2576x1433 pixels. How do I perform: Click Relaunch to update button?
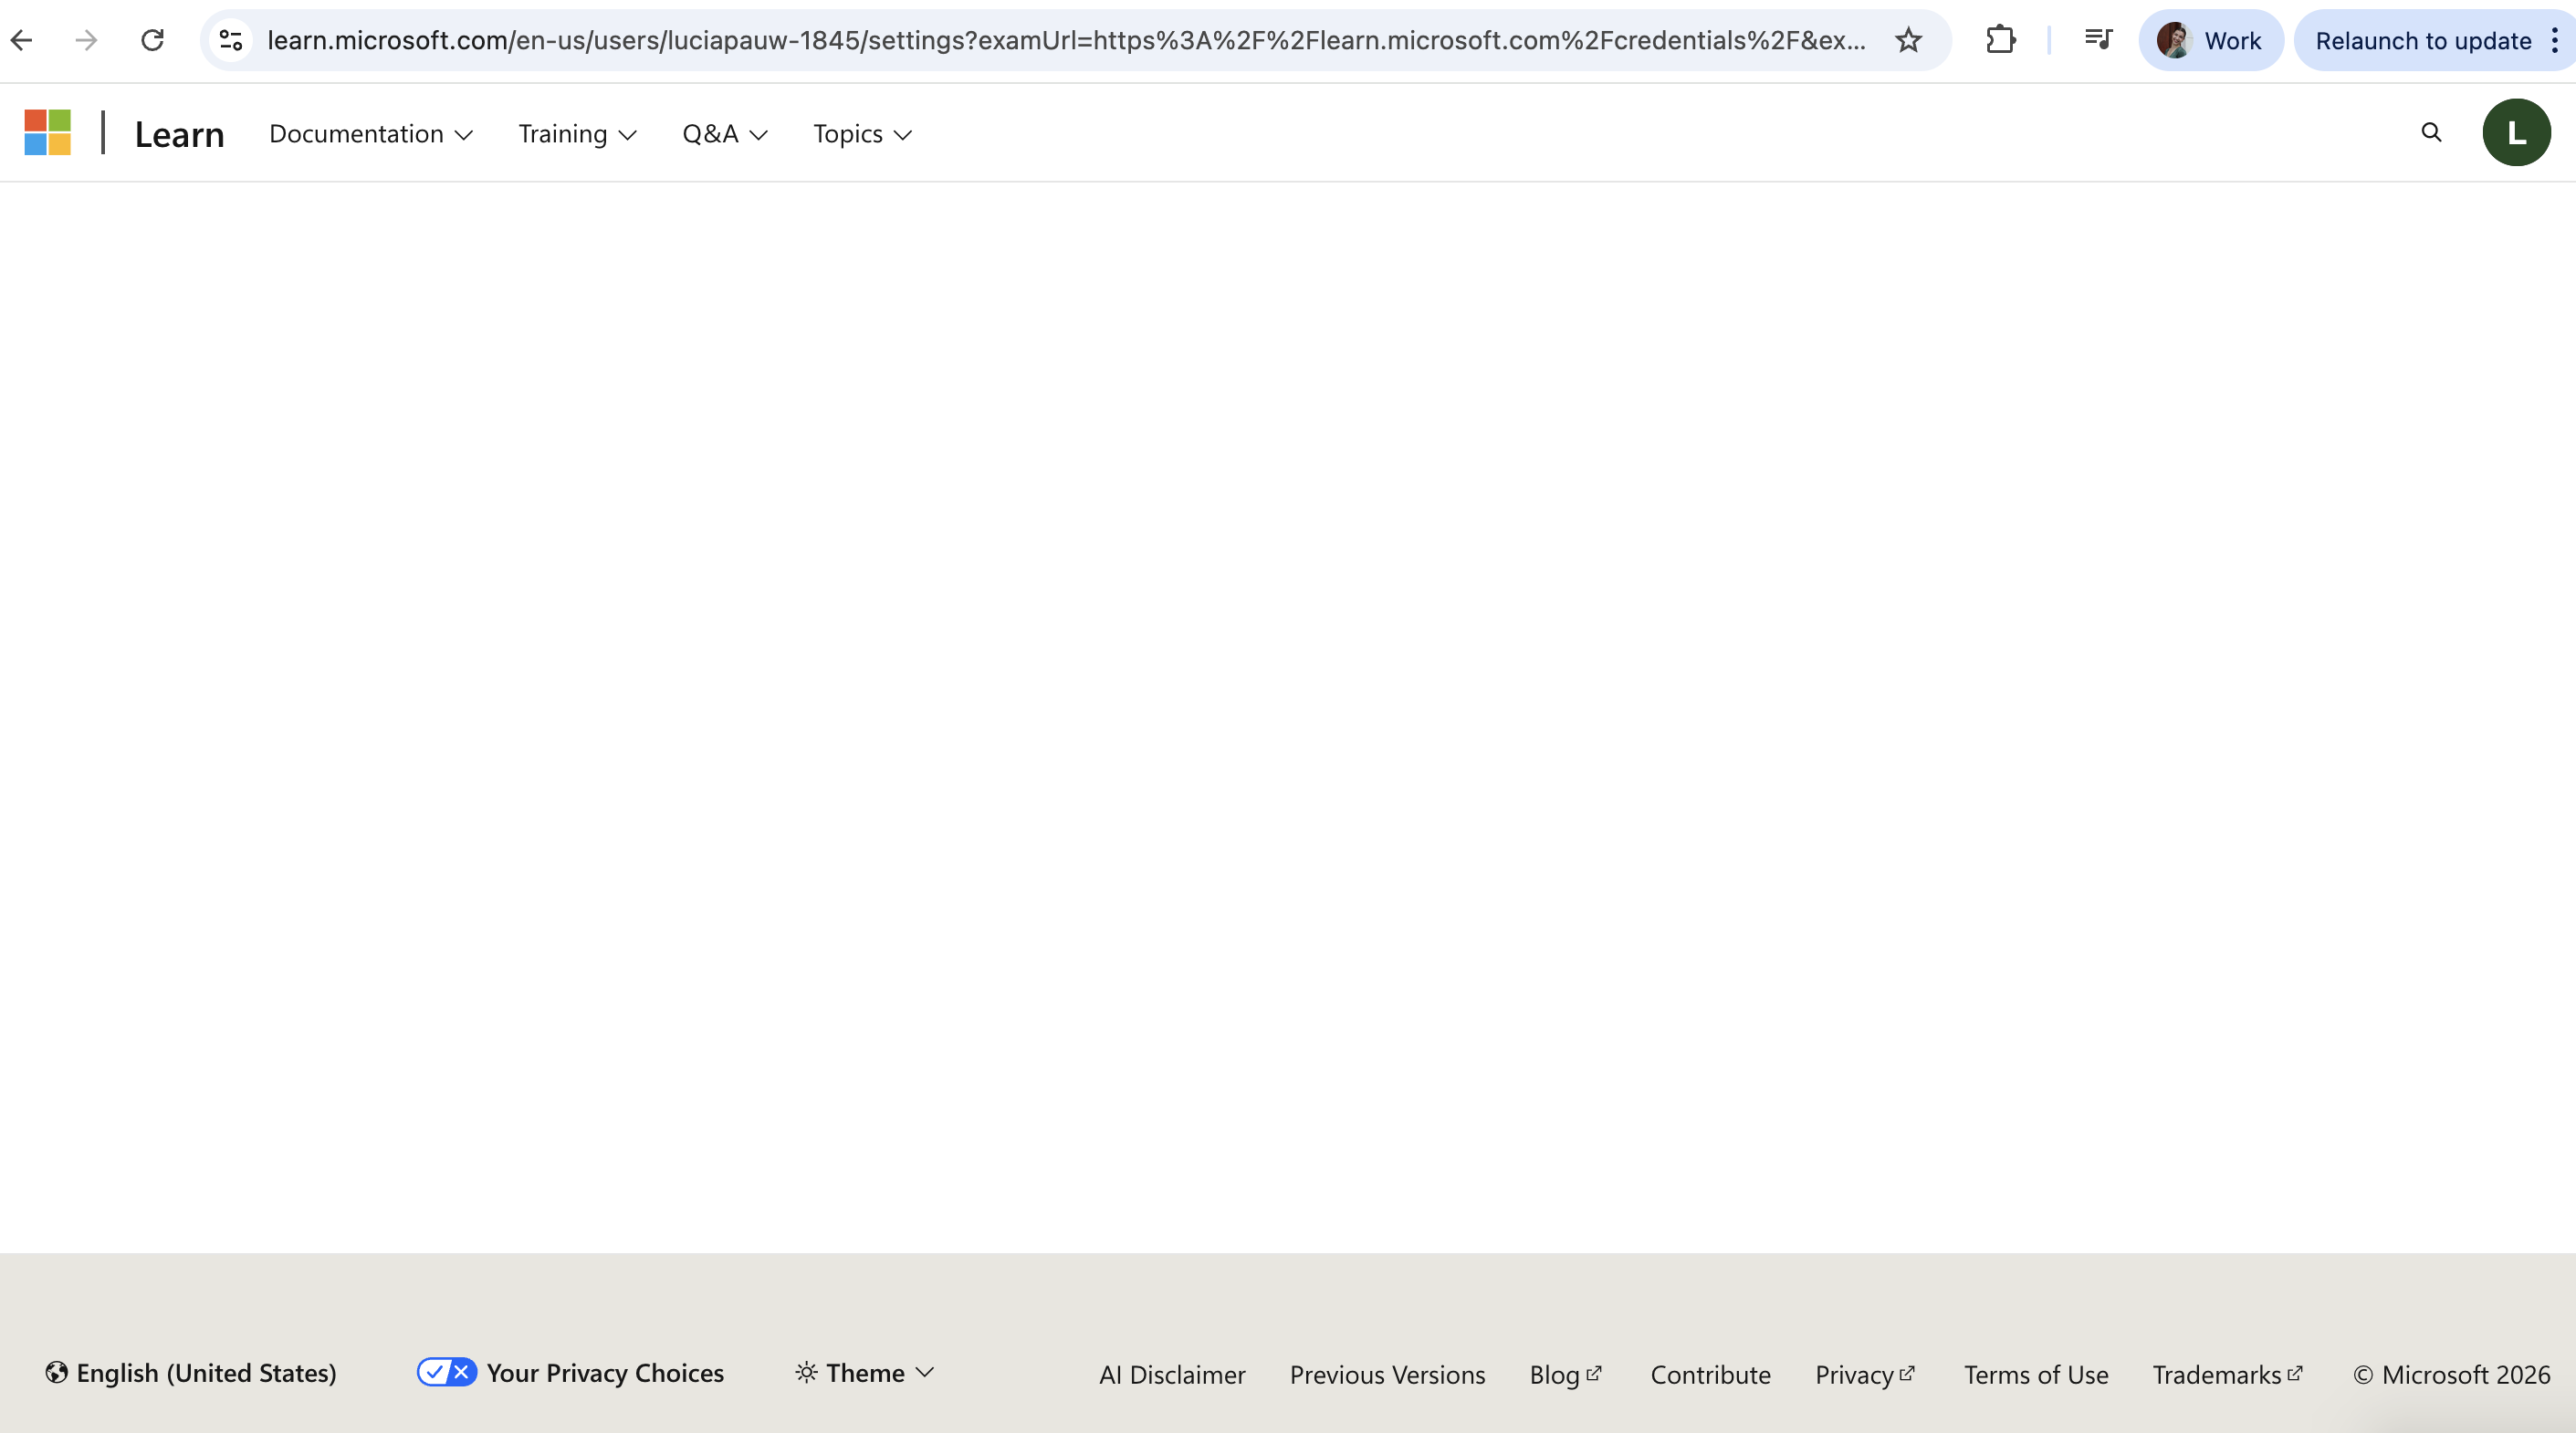[2422, 41]
